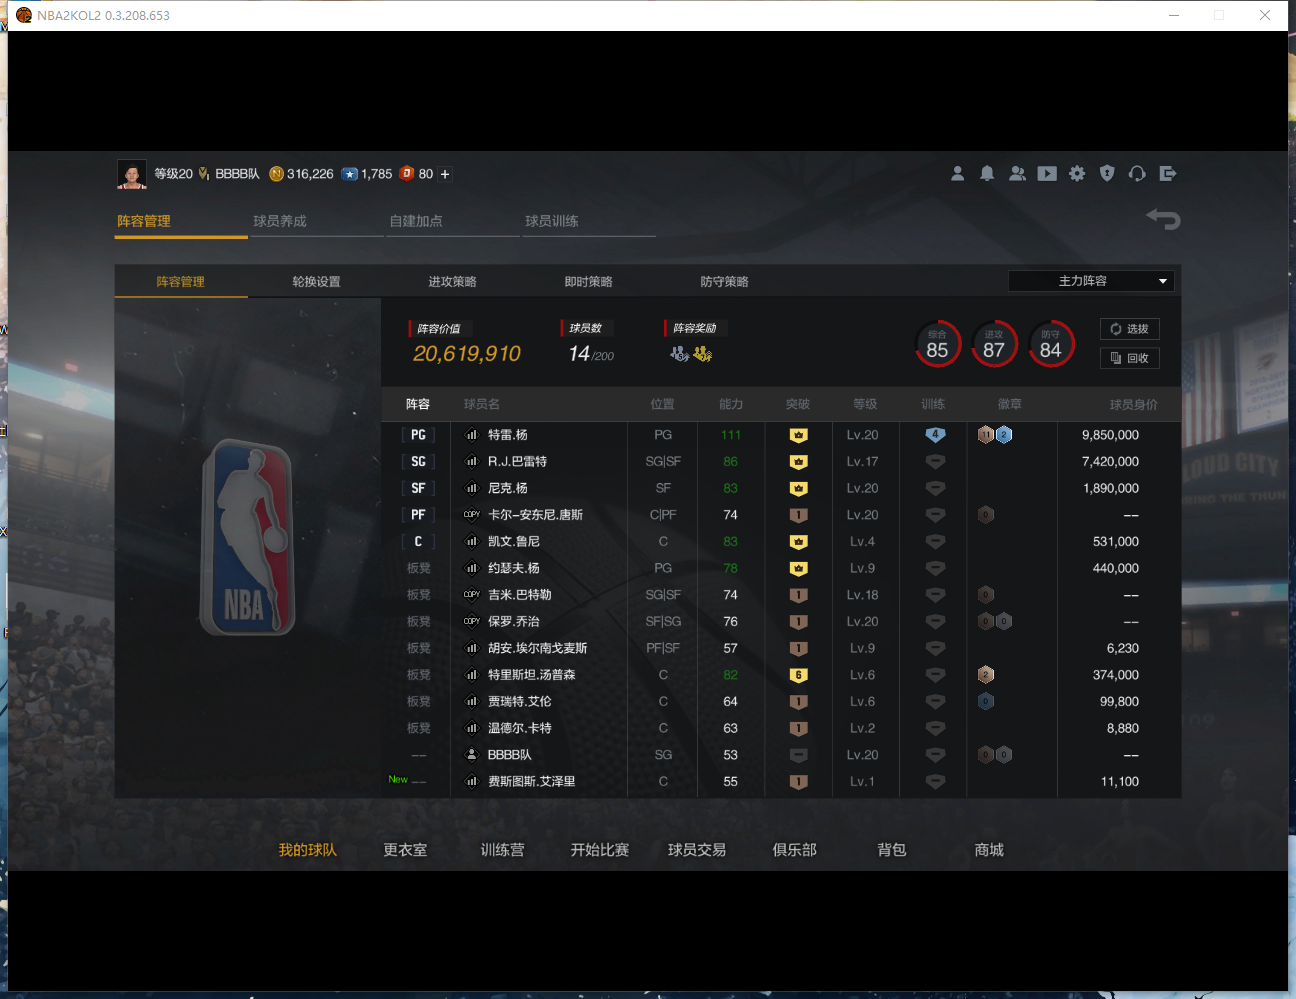This screenshot has width=1296, height=999.
Task: Click BBBB队 custom player icon
Action: click(472, 755)
